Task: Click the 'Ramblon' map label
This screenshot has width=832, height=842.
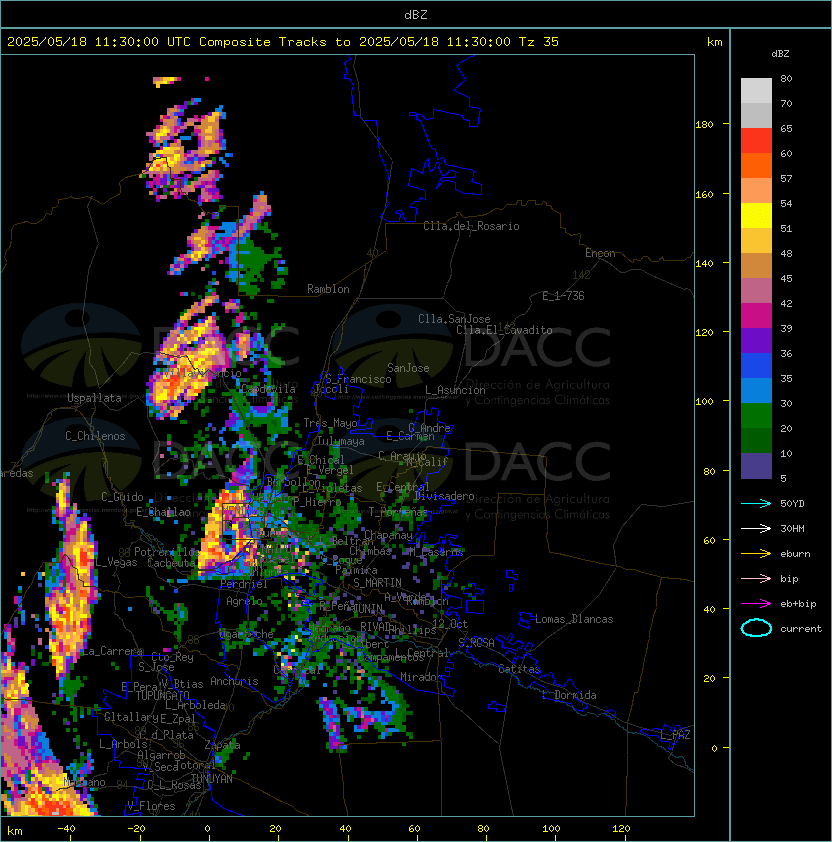Action: pyautogui.click(x=328, y=289)
